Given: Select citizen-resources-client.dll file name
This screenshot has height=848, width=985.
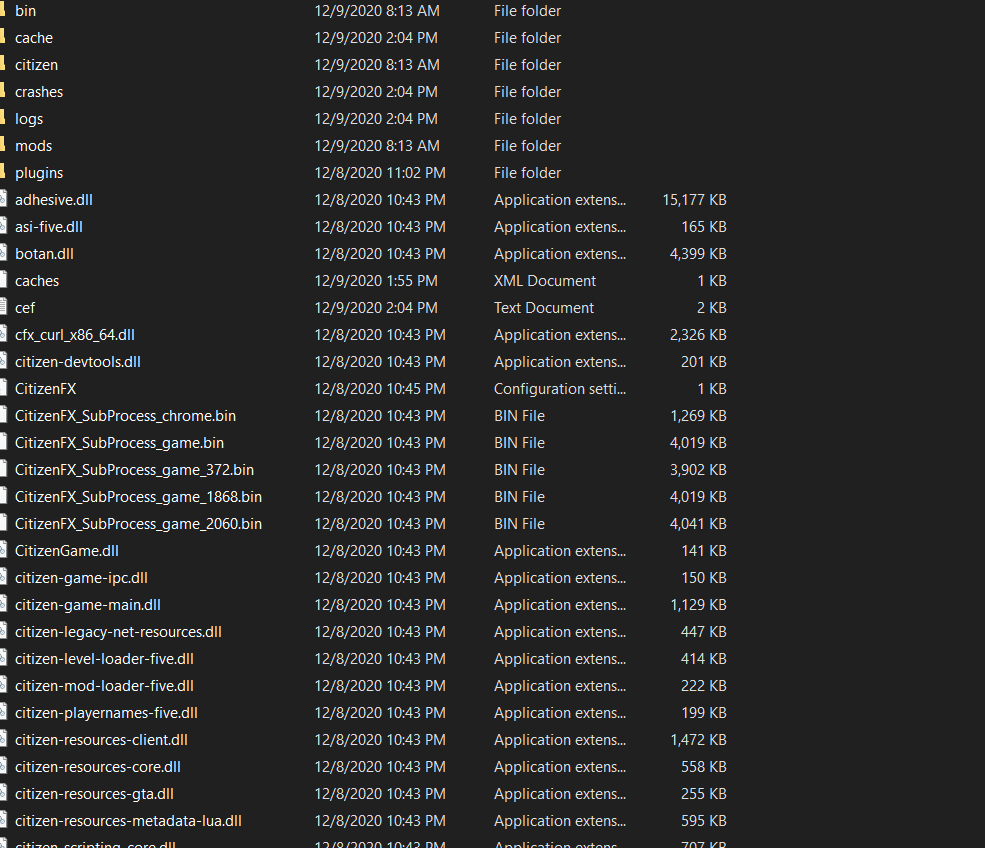Looking at the screenshot, I should coord(101,740).
